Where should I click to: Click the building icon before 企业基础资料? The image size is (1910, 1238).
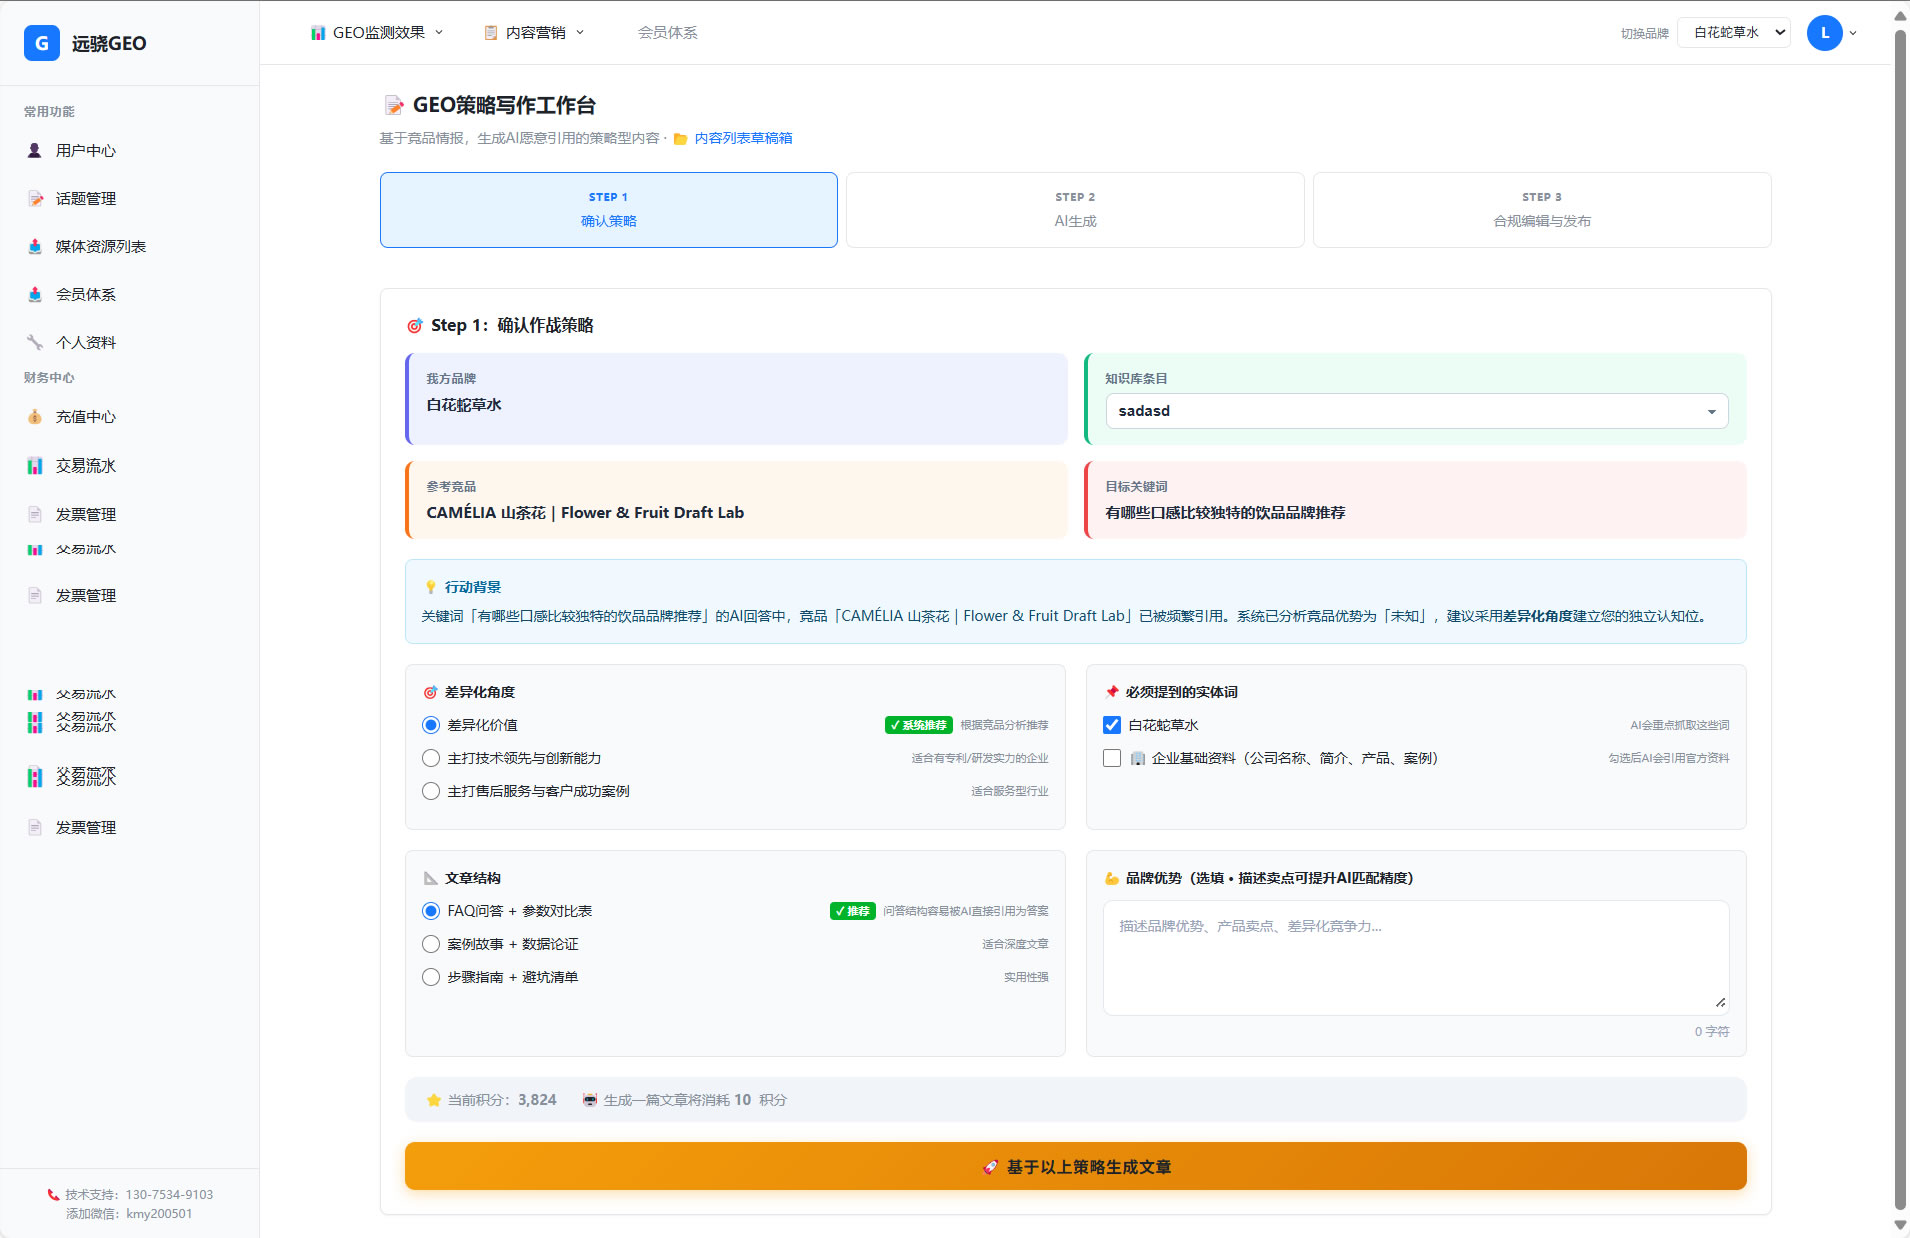pyautogui.click(x=1138, y=758)
